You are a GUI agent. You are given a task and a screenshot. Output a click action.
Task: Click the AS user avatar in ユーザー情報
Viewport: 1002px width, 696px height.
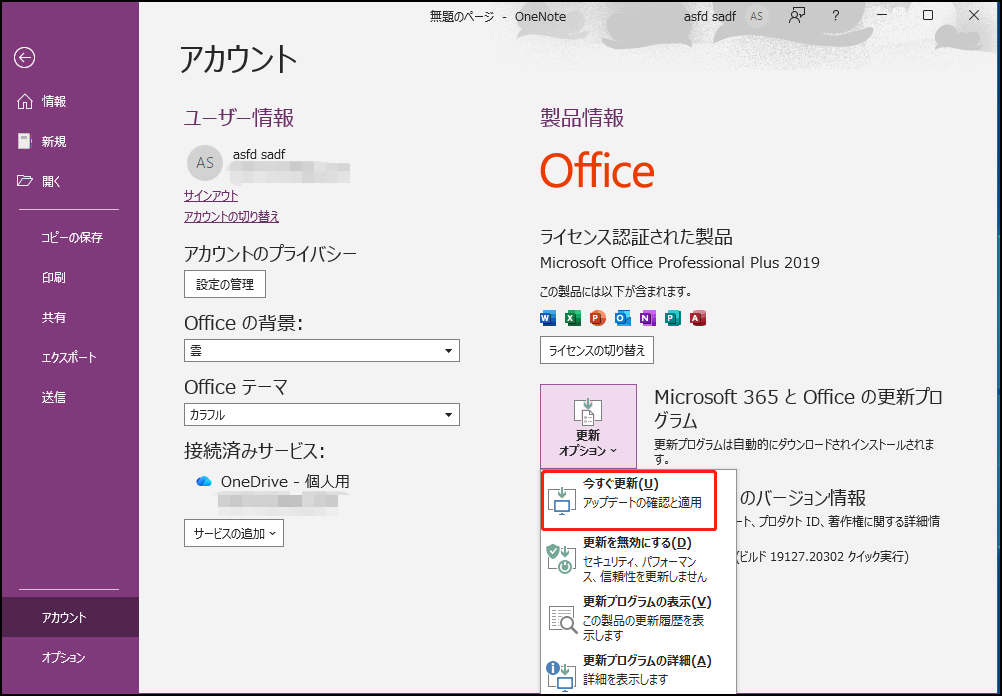[204, 162]
